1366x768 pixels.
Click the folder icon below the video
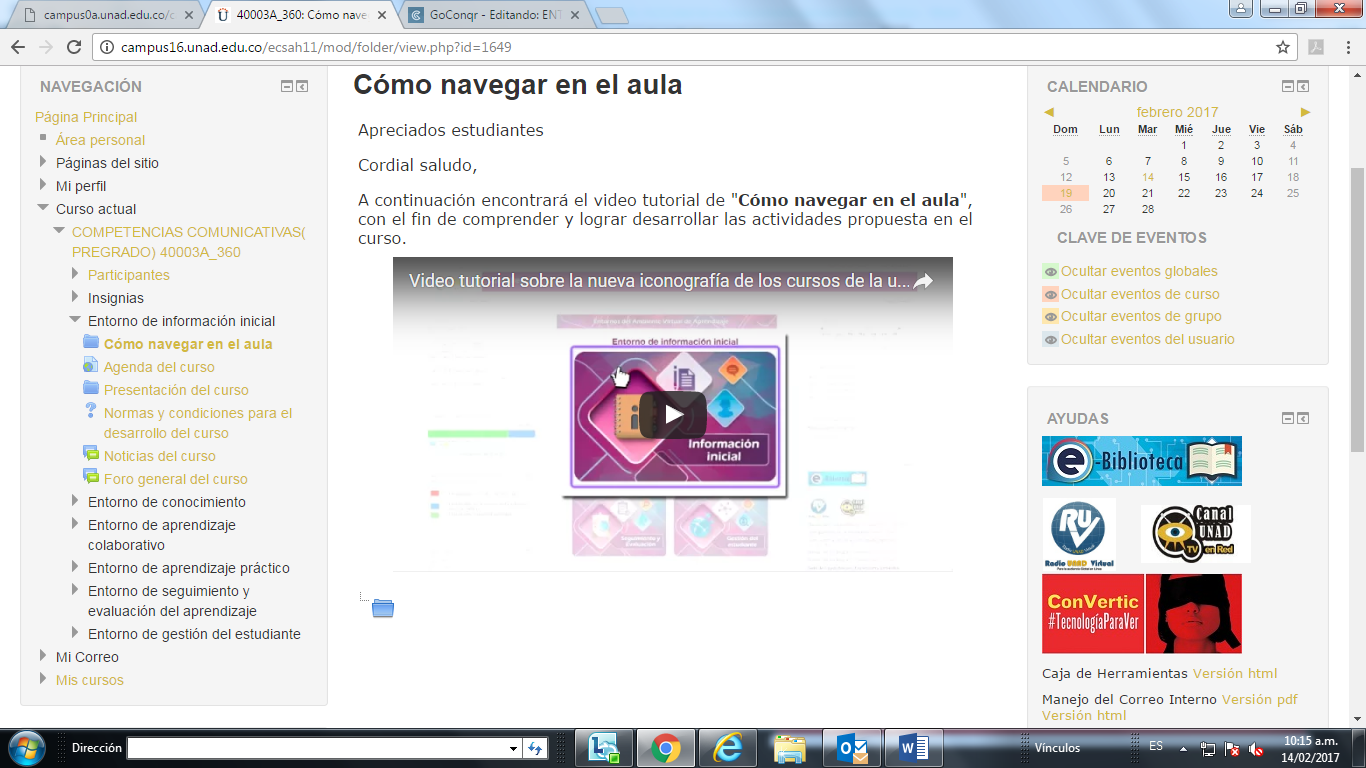click(x=382, y=608)
